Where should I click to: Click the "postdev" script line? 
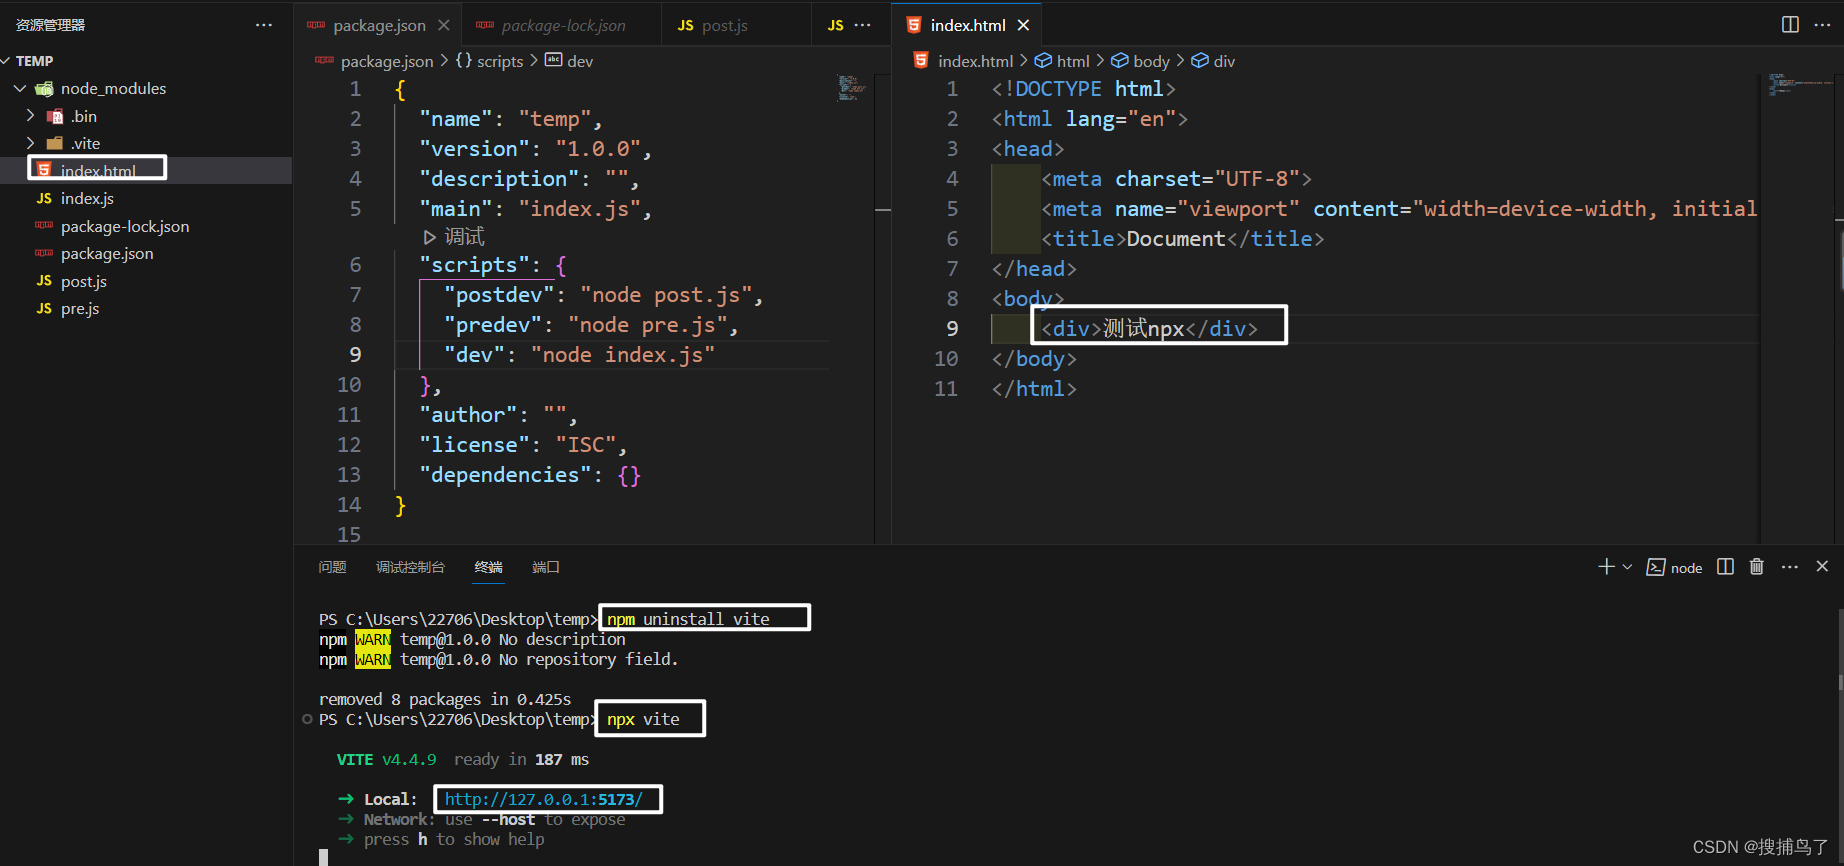[x=603, y=295]
